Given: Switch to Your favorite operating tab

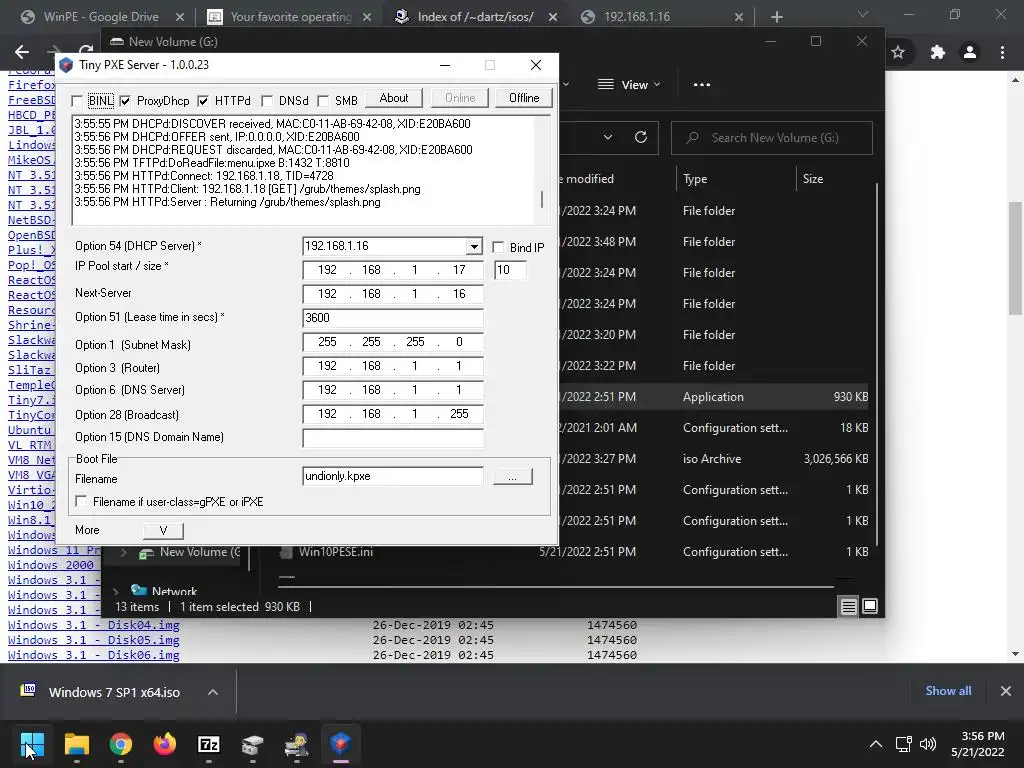Looking at the screenshot, I should (291, 17).
